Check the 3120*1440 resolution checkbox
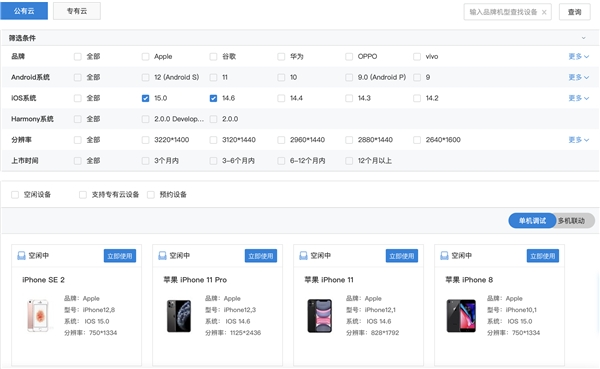The image size is (600, 369). coord(213,140)
